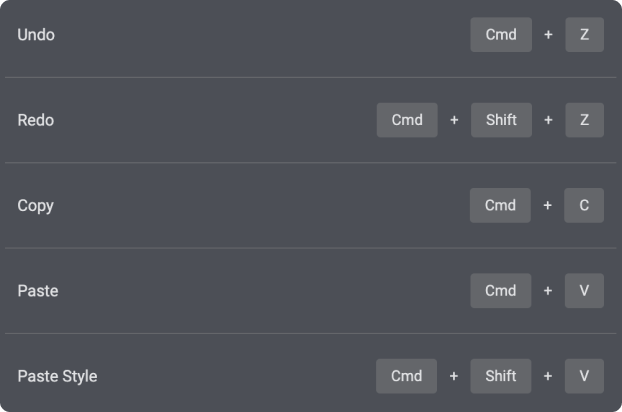
Task: Click the Cmd key in the Undo row
Action: point(500,35)
